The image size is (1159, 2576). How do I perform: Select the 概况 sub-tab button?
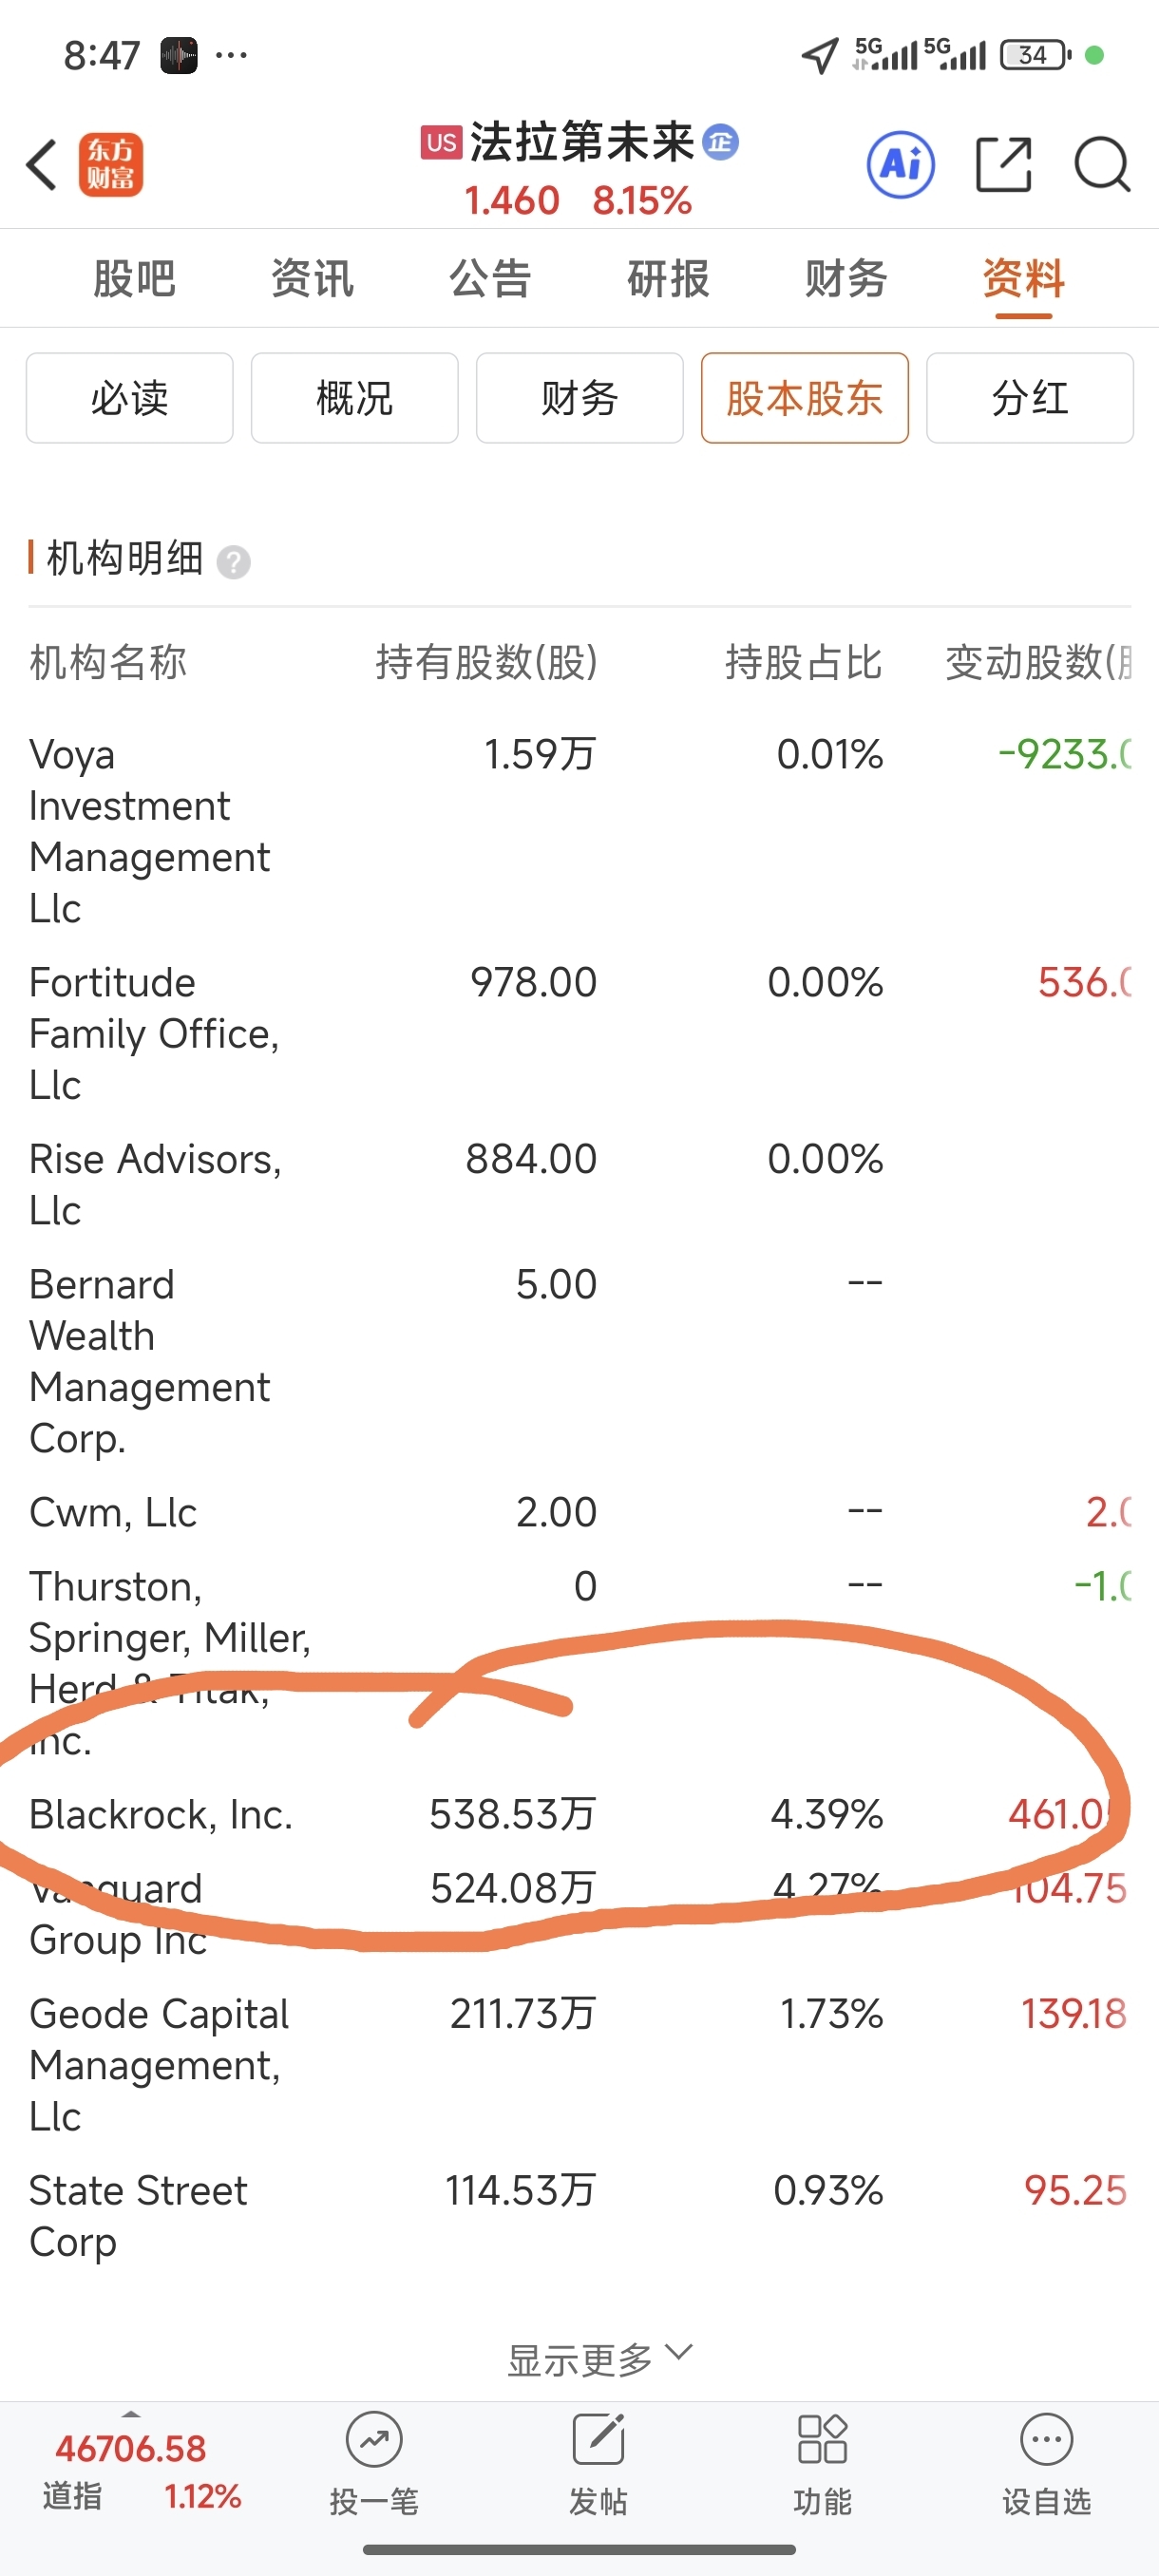tap(355, 398)
